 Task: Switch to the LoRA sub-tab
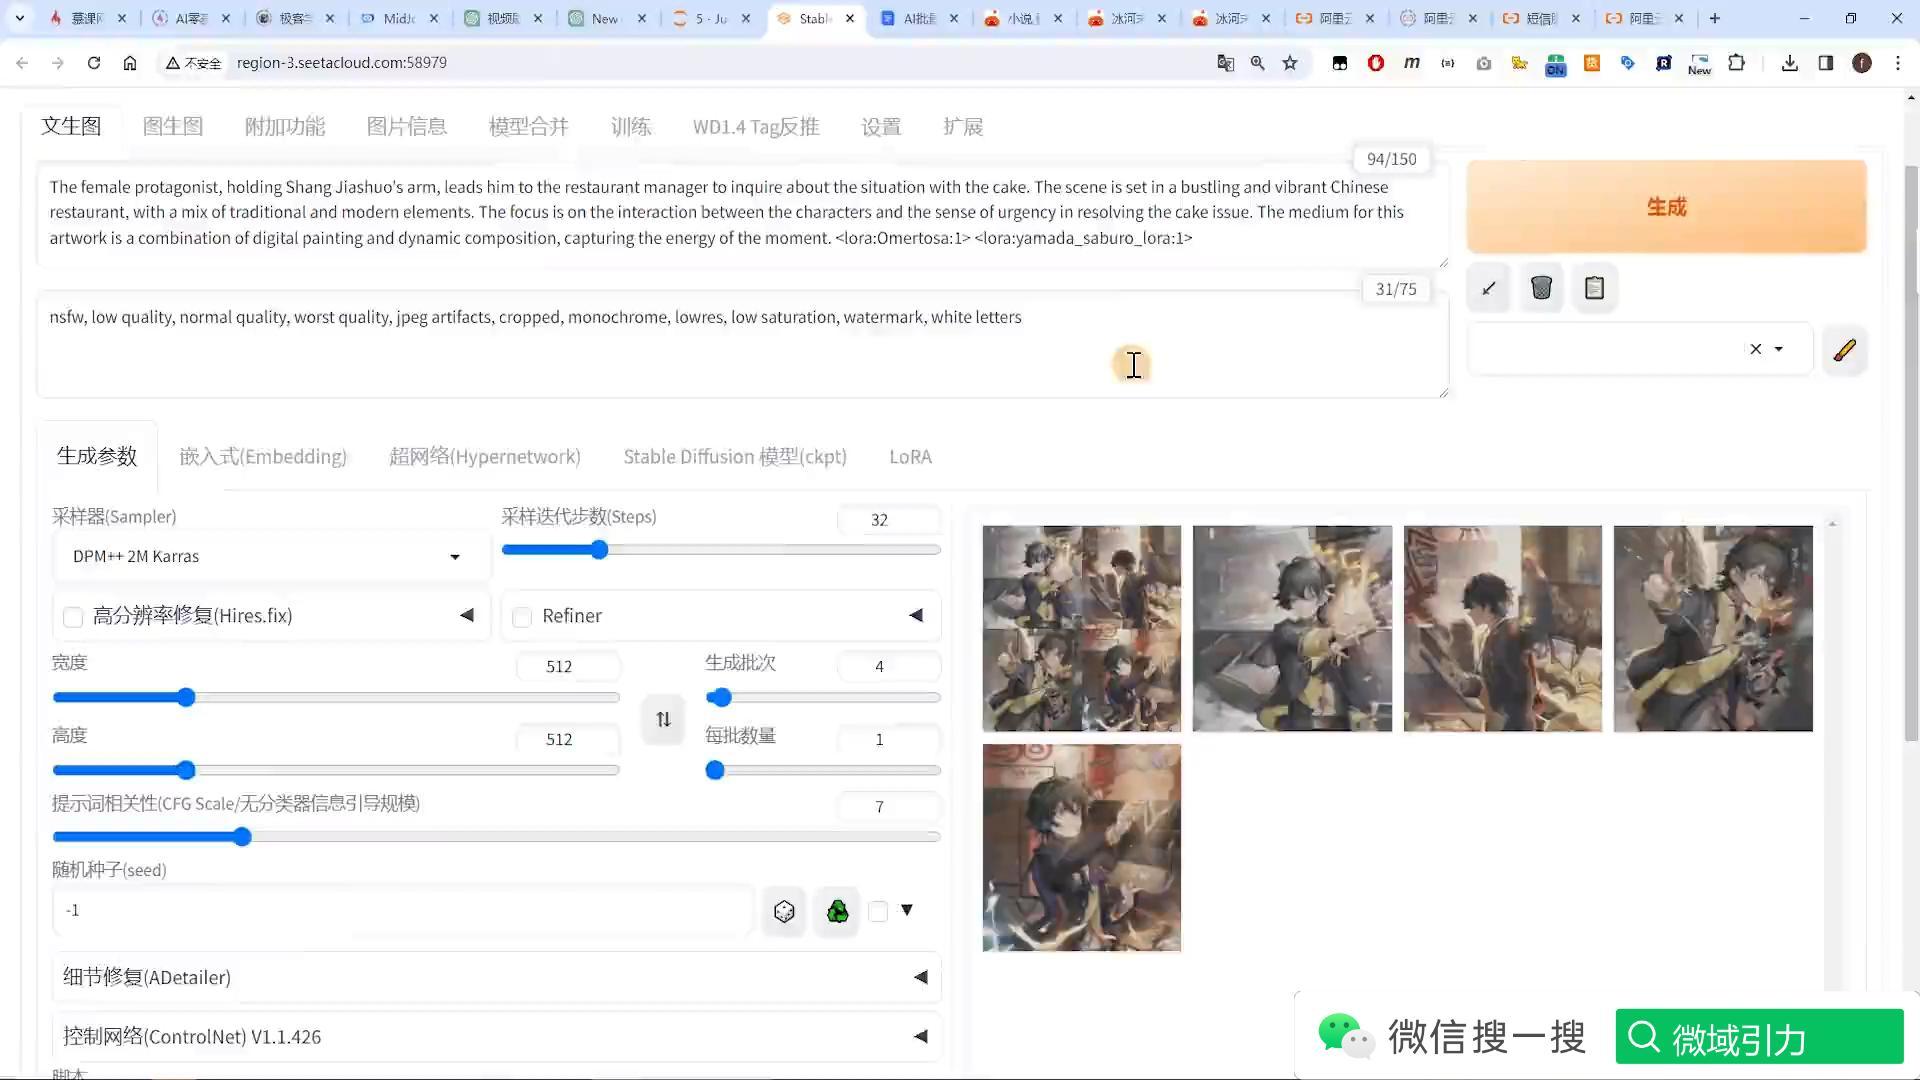pyautogui.click(x=910, y=457)
